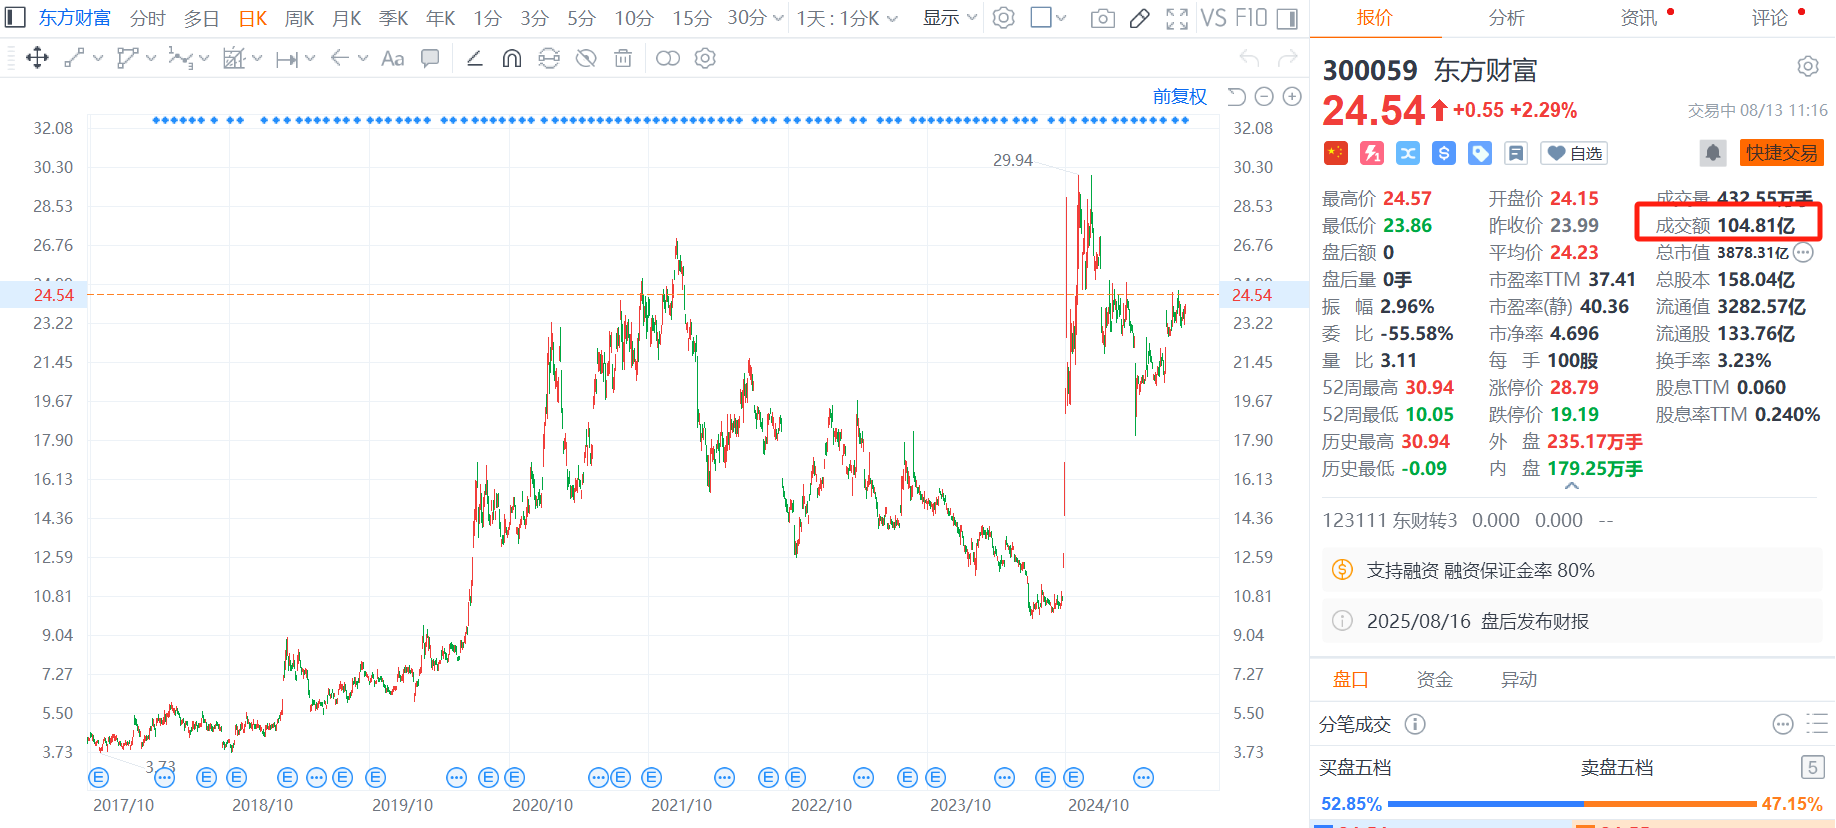Select the 日K daily candlestick tab
Screen dimensions: 1836x828
click(x=253, y=18)
